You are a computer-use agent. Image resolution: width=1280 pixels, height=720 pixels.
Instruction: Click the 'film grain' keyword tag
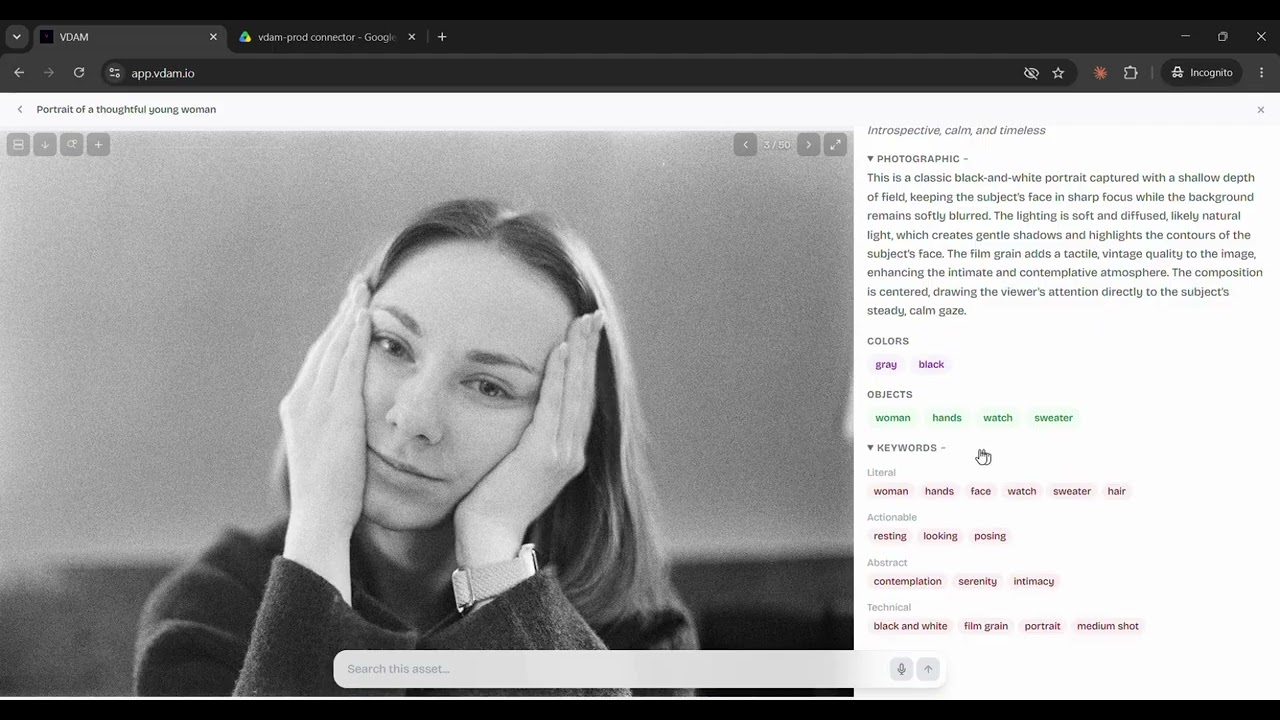(x=986, y=626)
